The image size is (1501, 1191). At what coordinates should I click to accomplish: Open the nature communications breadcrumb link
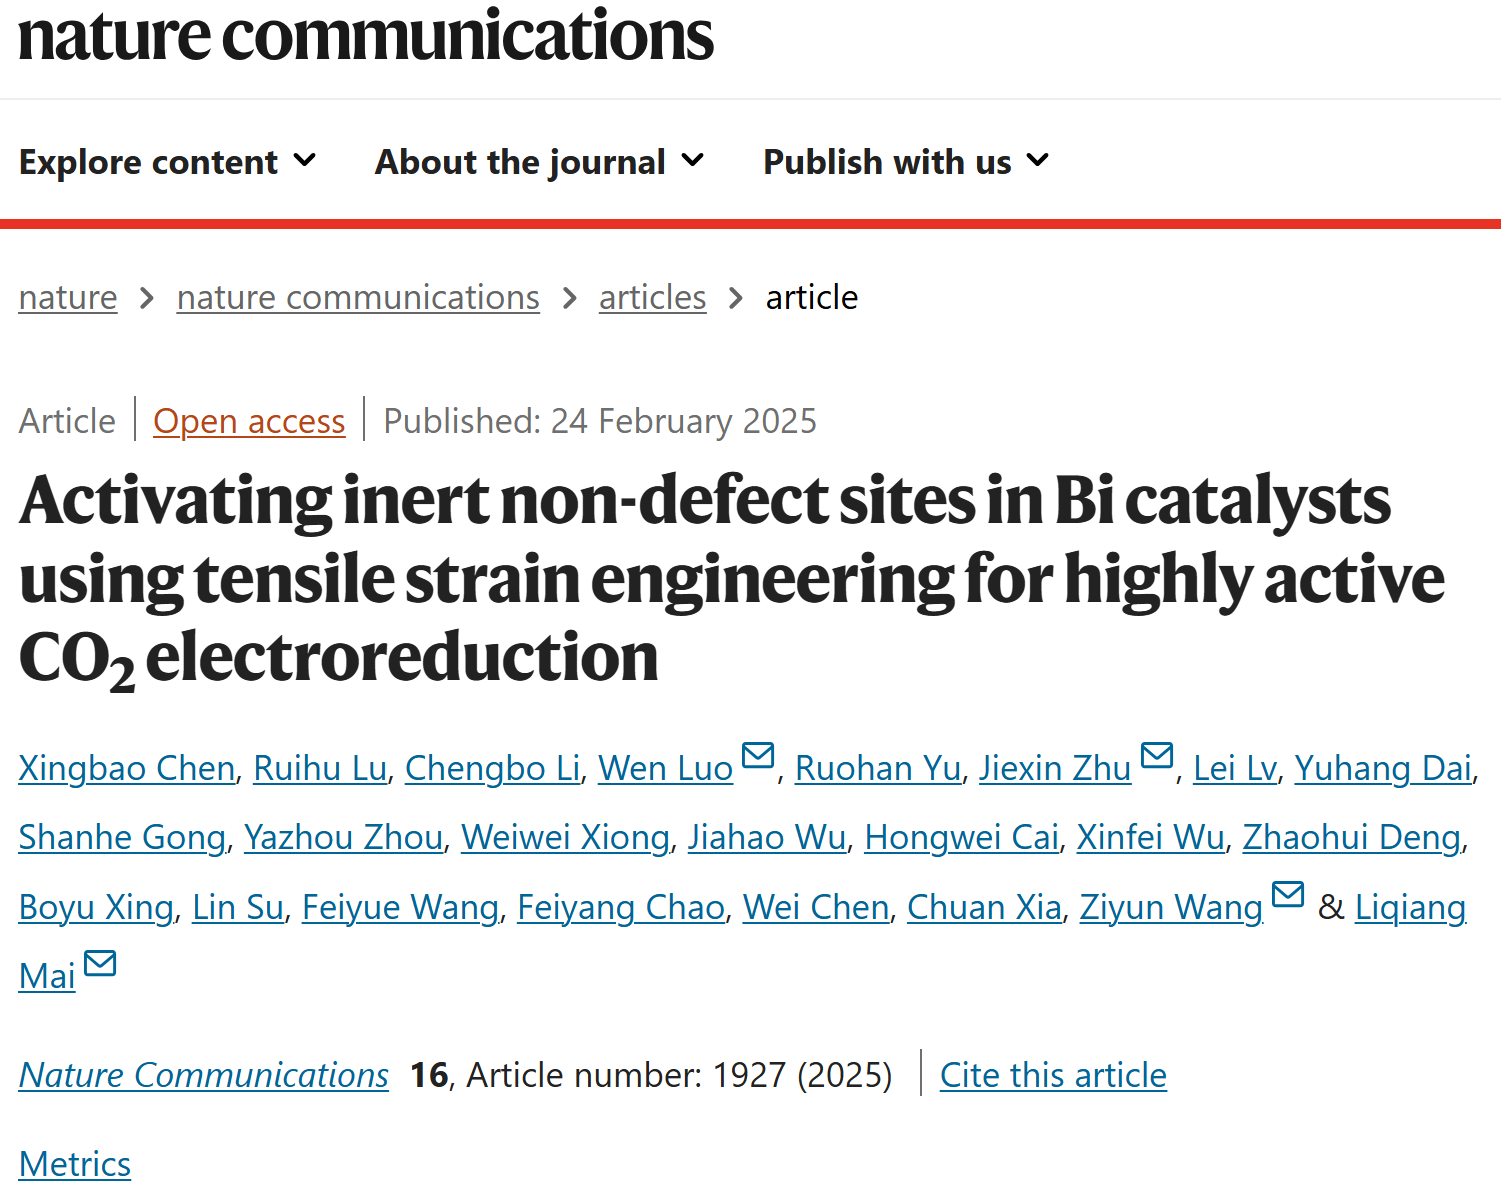tap(358, 298)
